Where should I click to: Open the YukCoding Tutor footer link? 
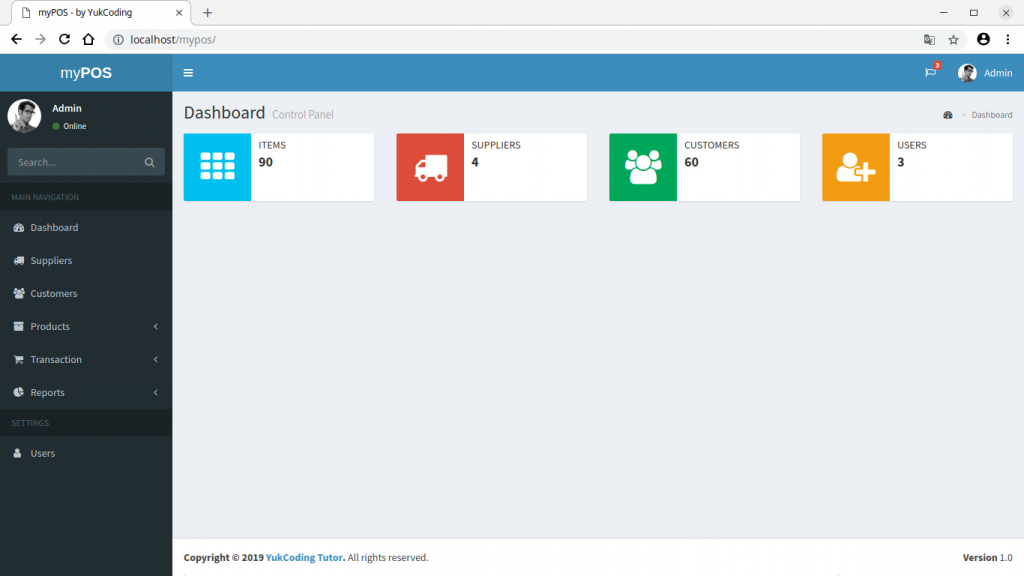(304, 558)
